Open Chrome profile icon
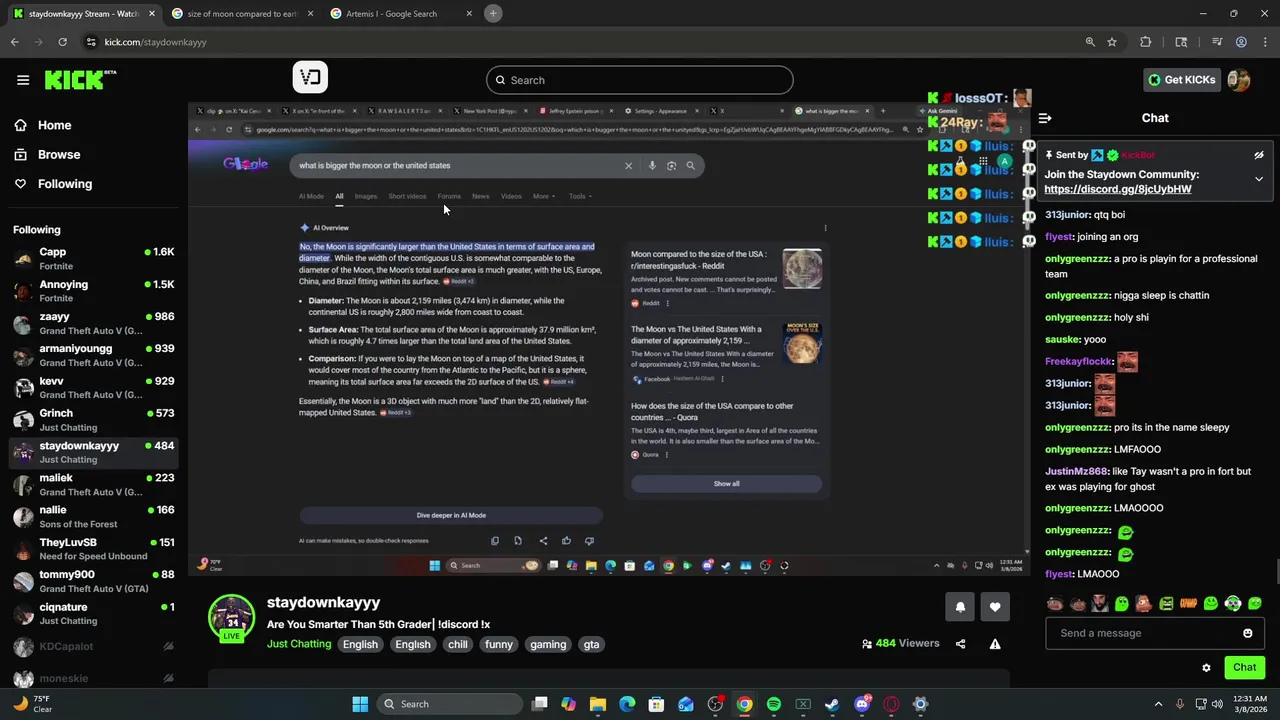1280x720 pixels. click(x=1241, y=42)
